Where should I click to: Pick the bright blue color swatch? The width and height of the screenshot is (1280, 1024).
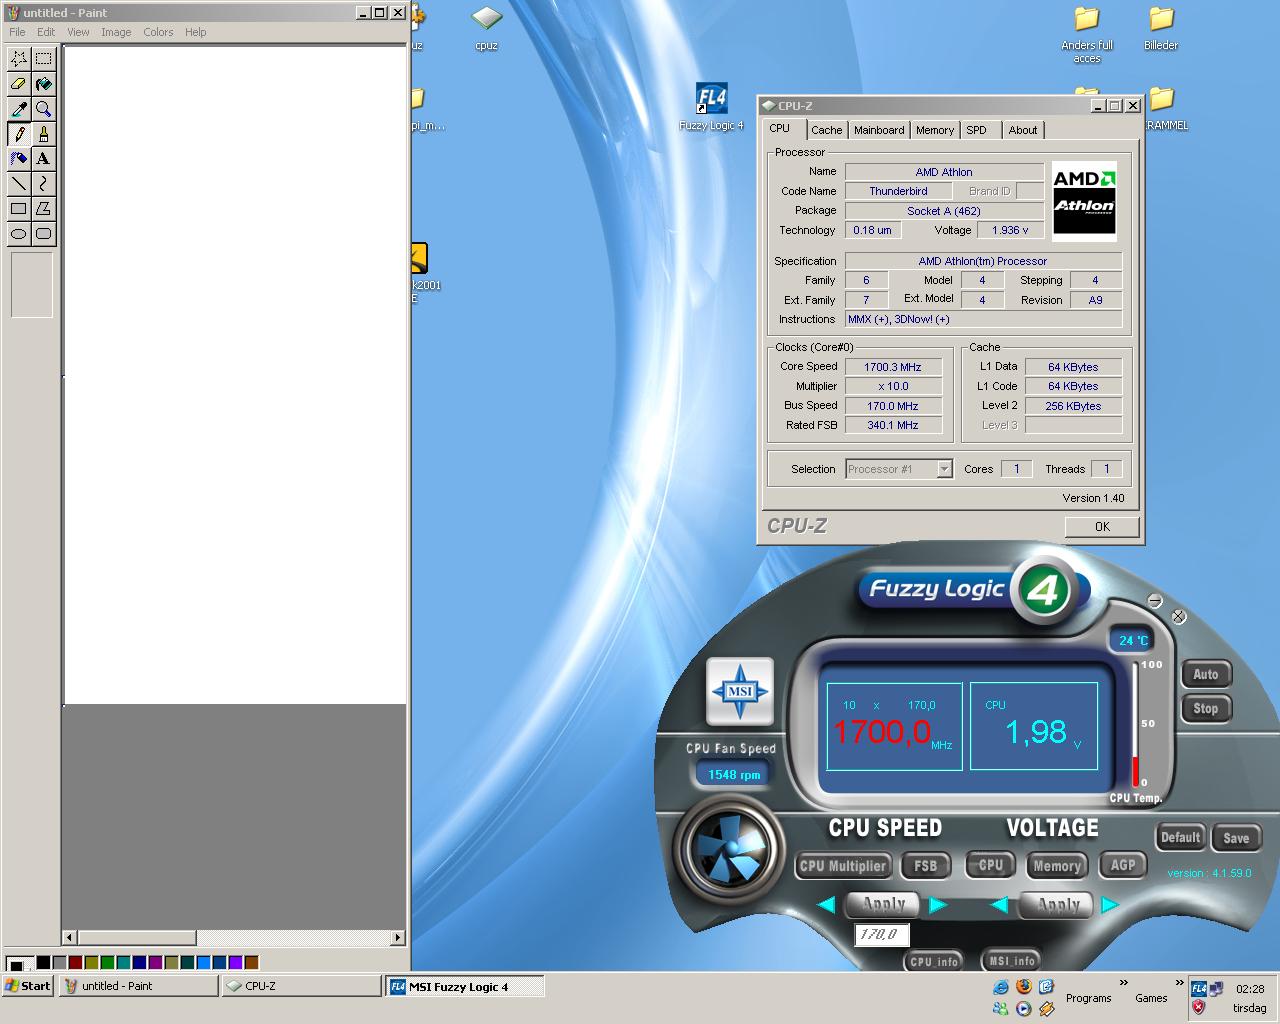pyautogui.click(x=204, y=962)
